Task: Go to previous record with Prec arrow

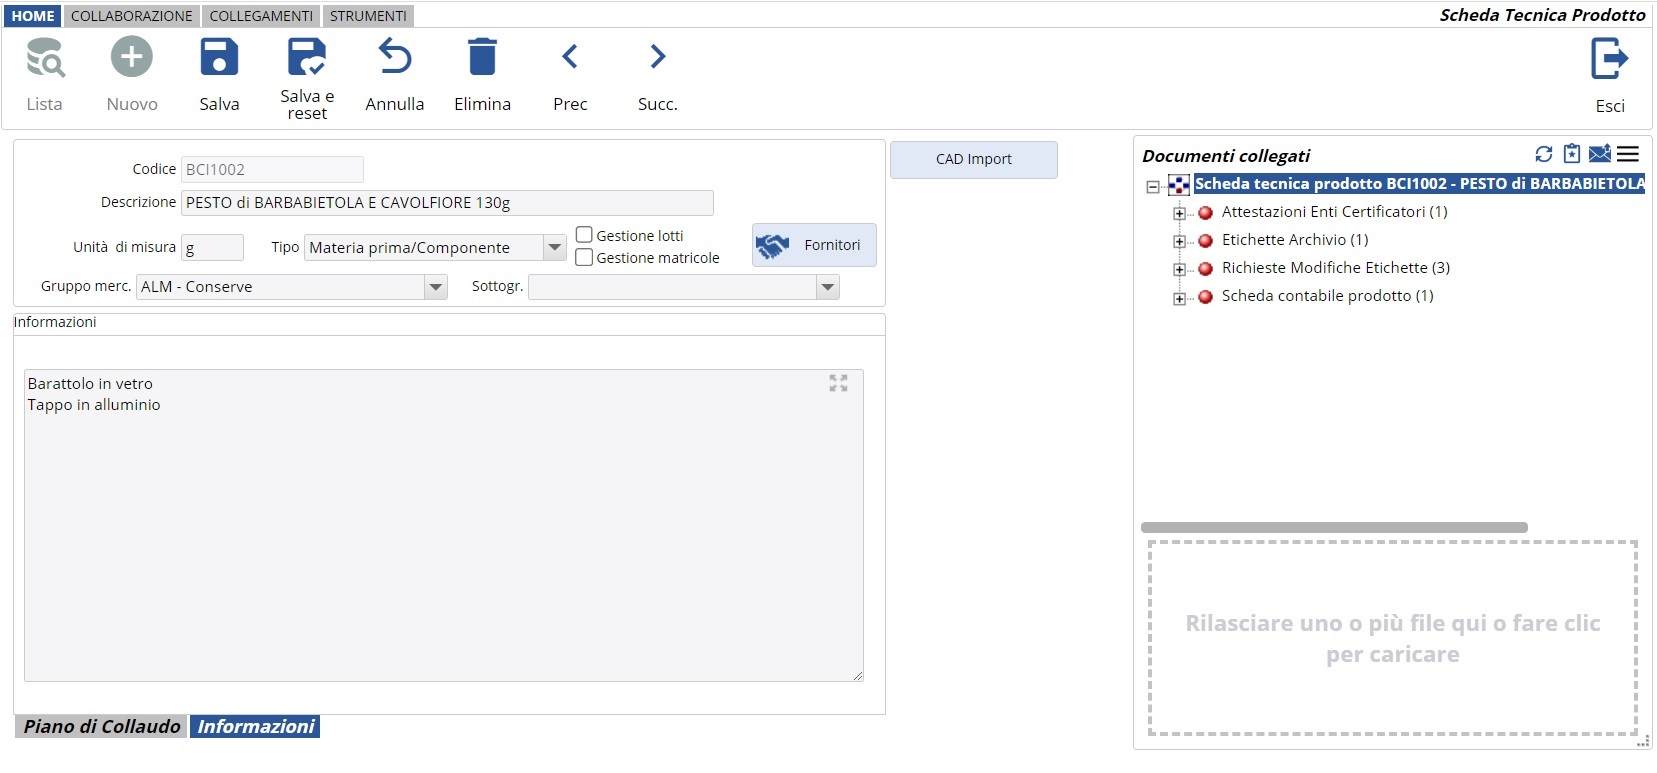Action: pos(570,58)
